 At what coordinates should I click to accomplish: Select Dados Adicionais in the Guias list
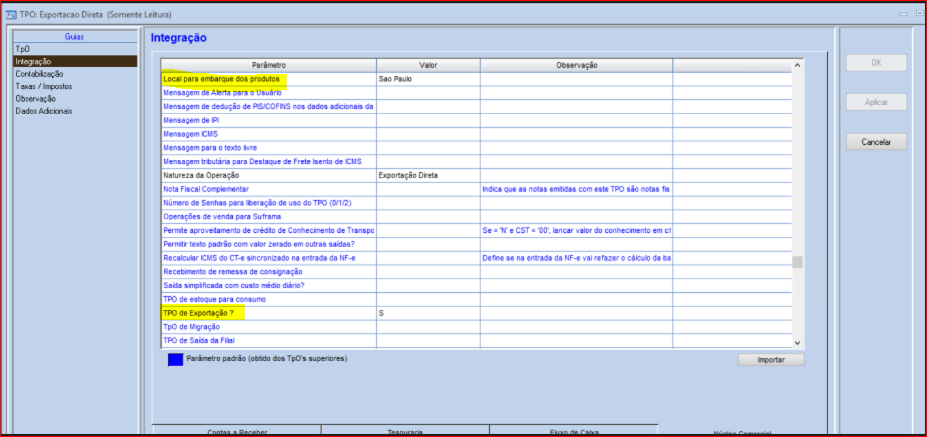(x=44, y=111)
